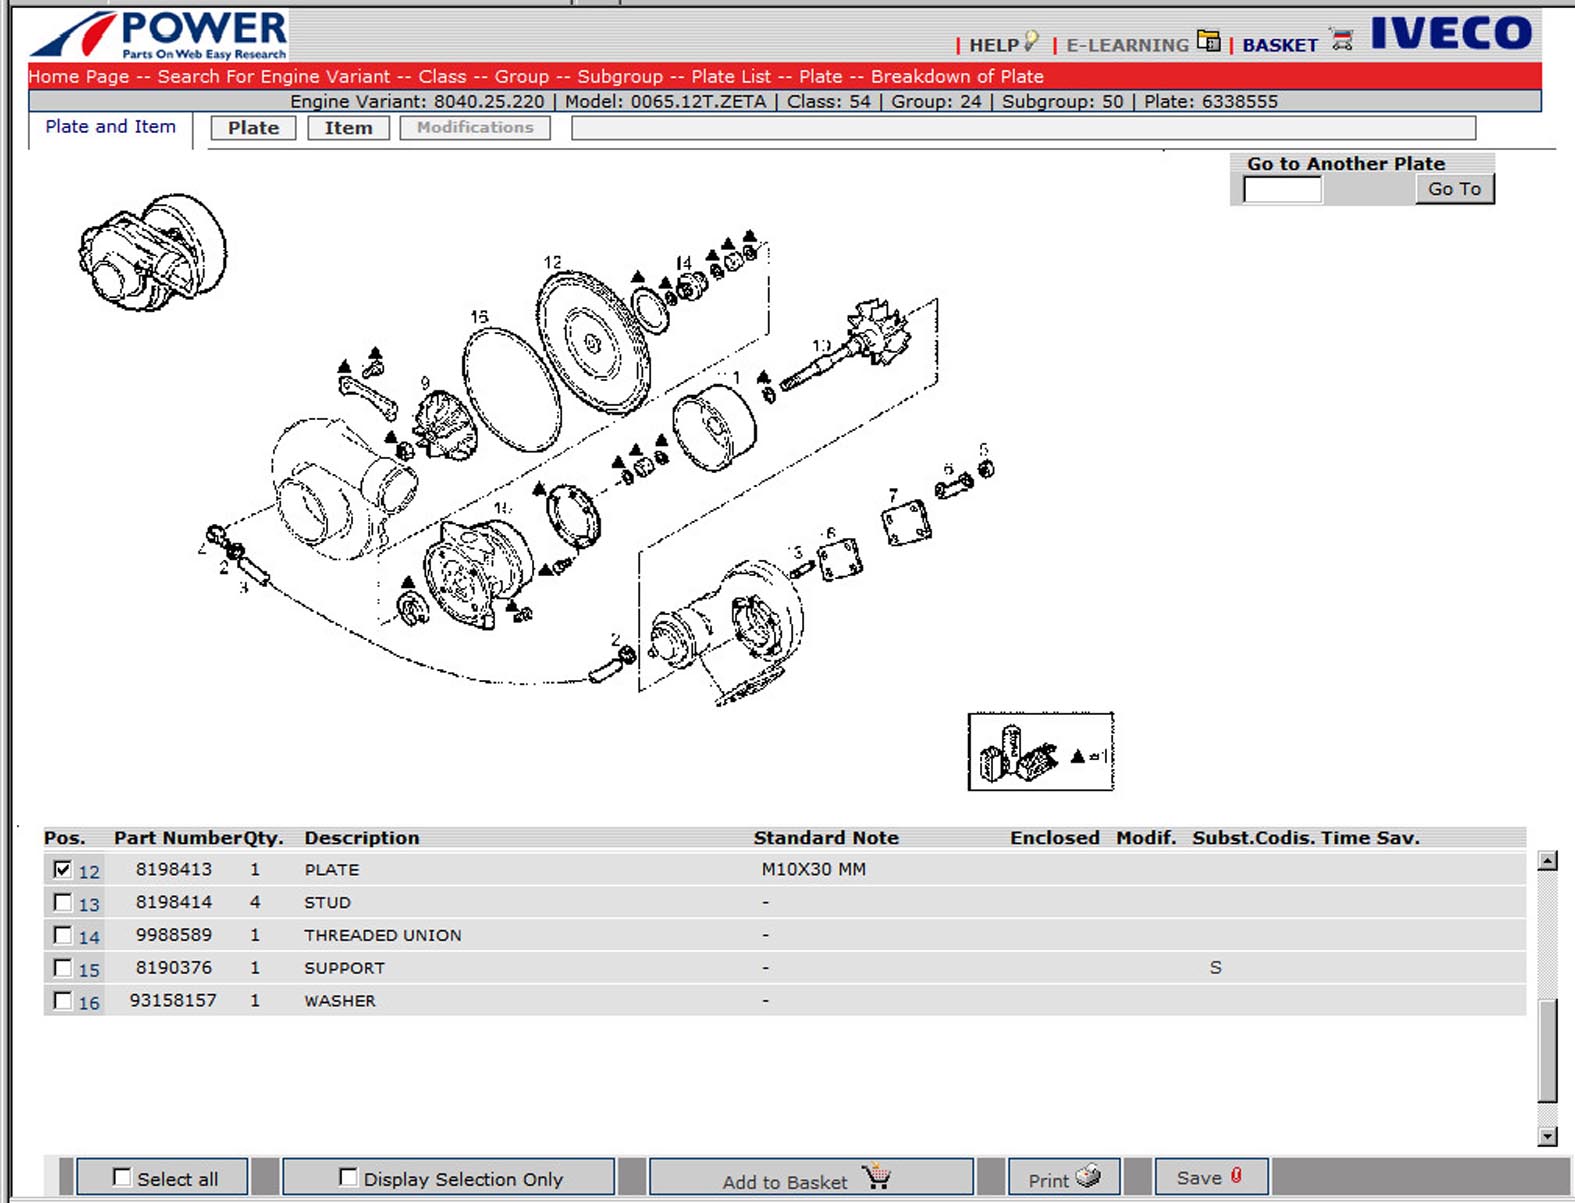Viewport: 1575px width, 1203px height.
Task: Uncheck the checkbox for position 12 PLATE
Action: click(x=62, y=870)
